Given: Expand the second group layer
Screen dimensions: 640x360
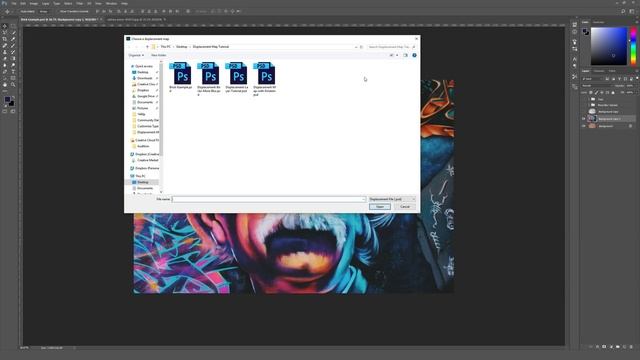Looking at the screenshot, I should pos(589,105).
